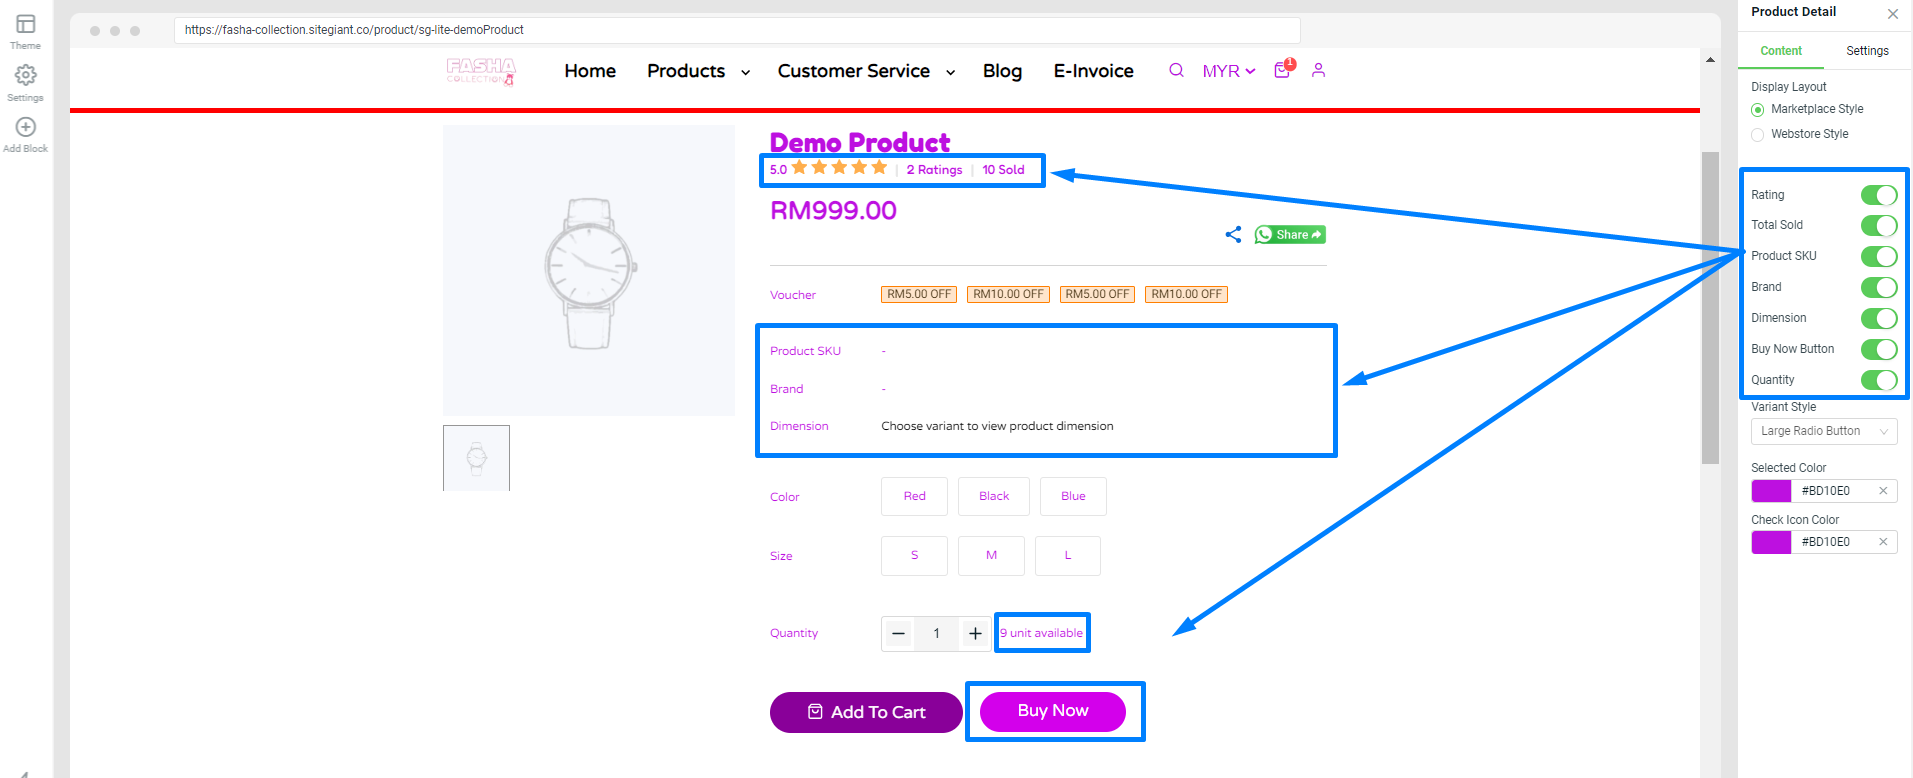Open the shopping cart icon
This screenshot has height=778, width=1913.
pos(1283,70)
